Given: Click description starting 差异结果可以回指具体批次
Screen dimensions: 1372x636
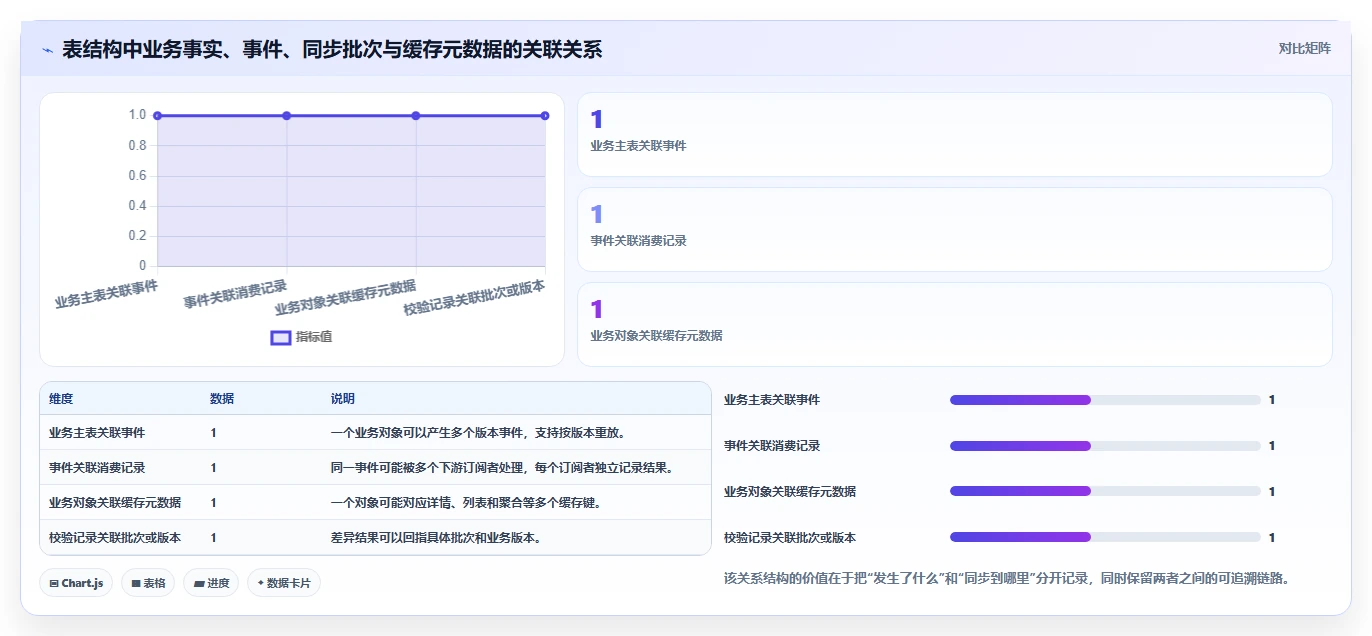Looking at the screenshot, I should 436,538.
